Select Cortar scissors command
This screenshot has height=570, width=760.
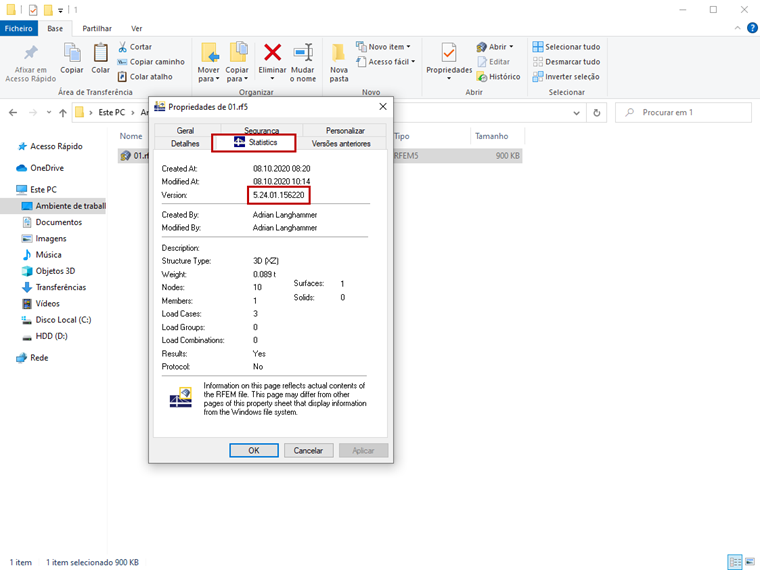pos(135,47)
